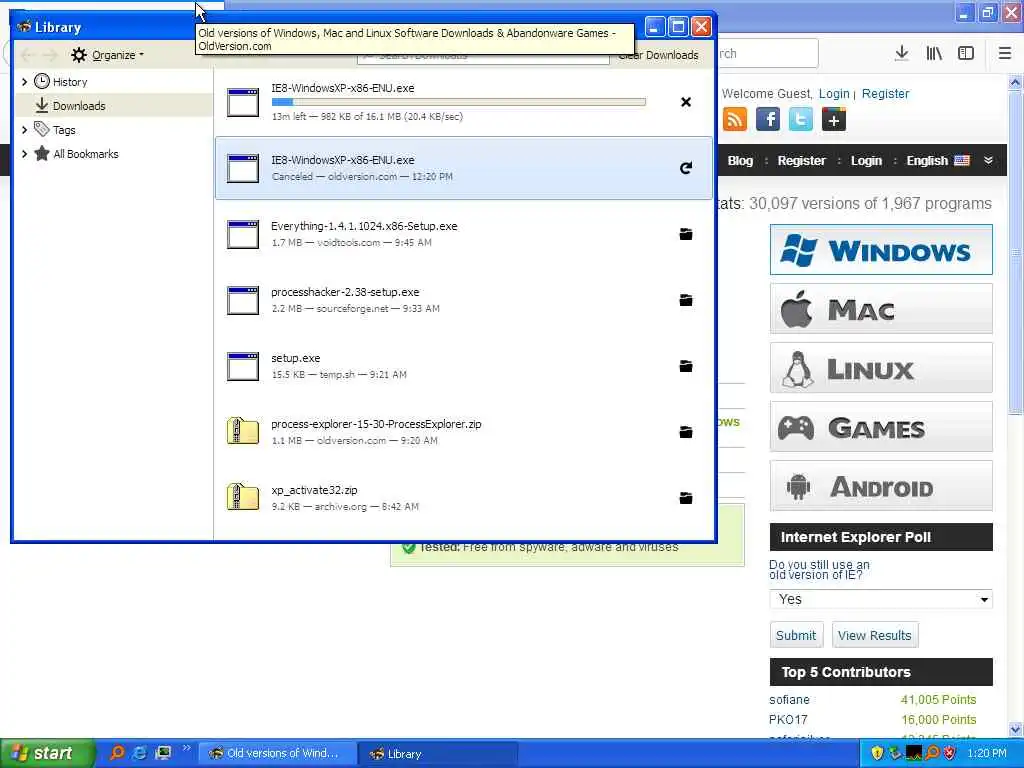Cancel the in-progress IE8 download
This screenshot has height=768, width=1024.
pos(686,102)
